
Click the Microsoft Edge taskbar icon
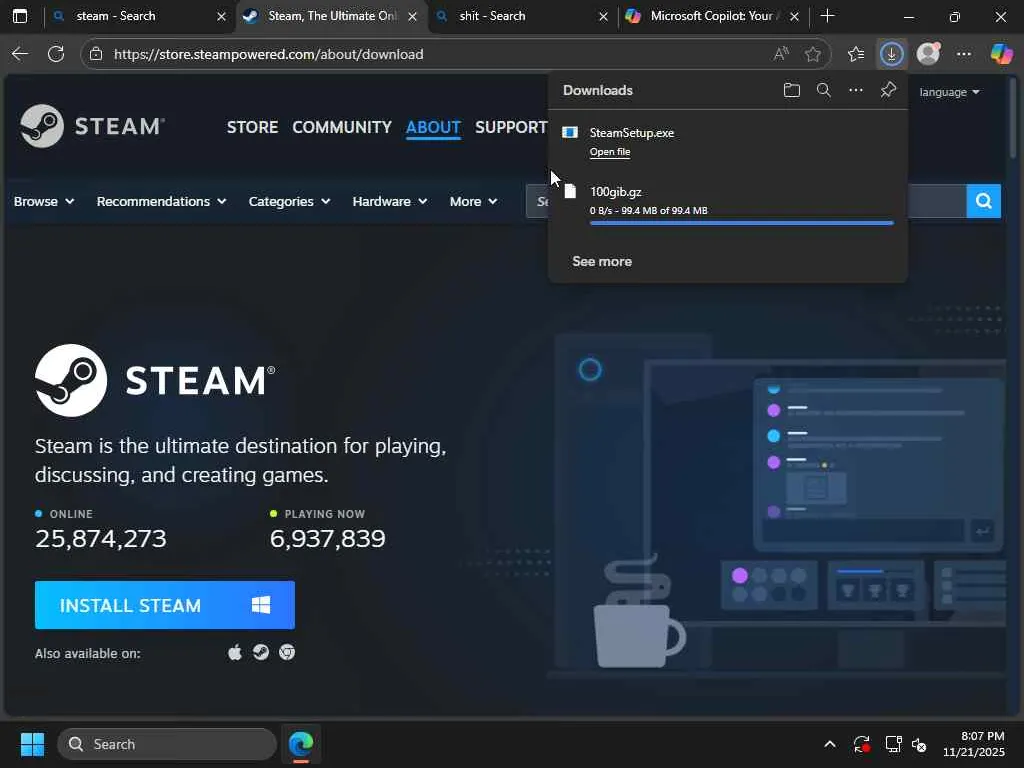(x=301, y=744)
